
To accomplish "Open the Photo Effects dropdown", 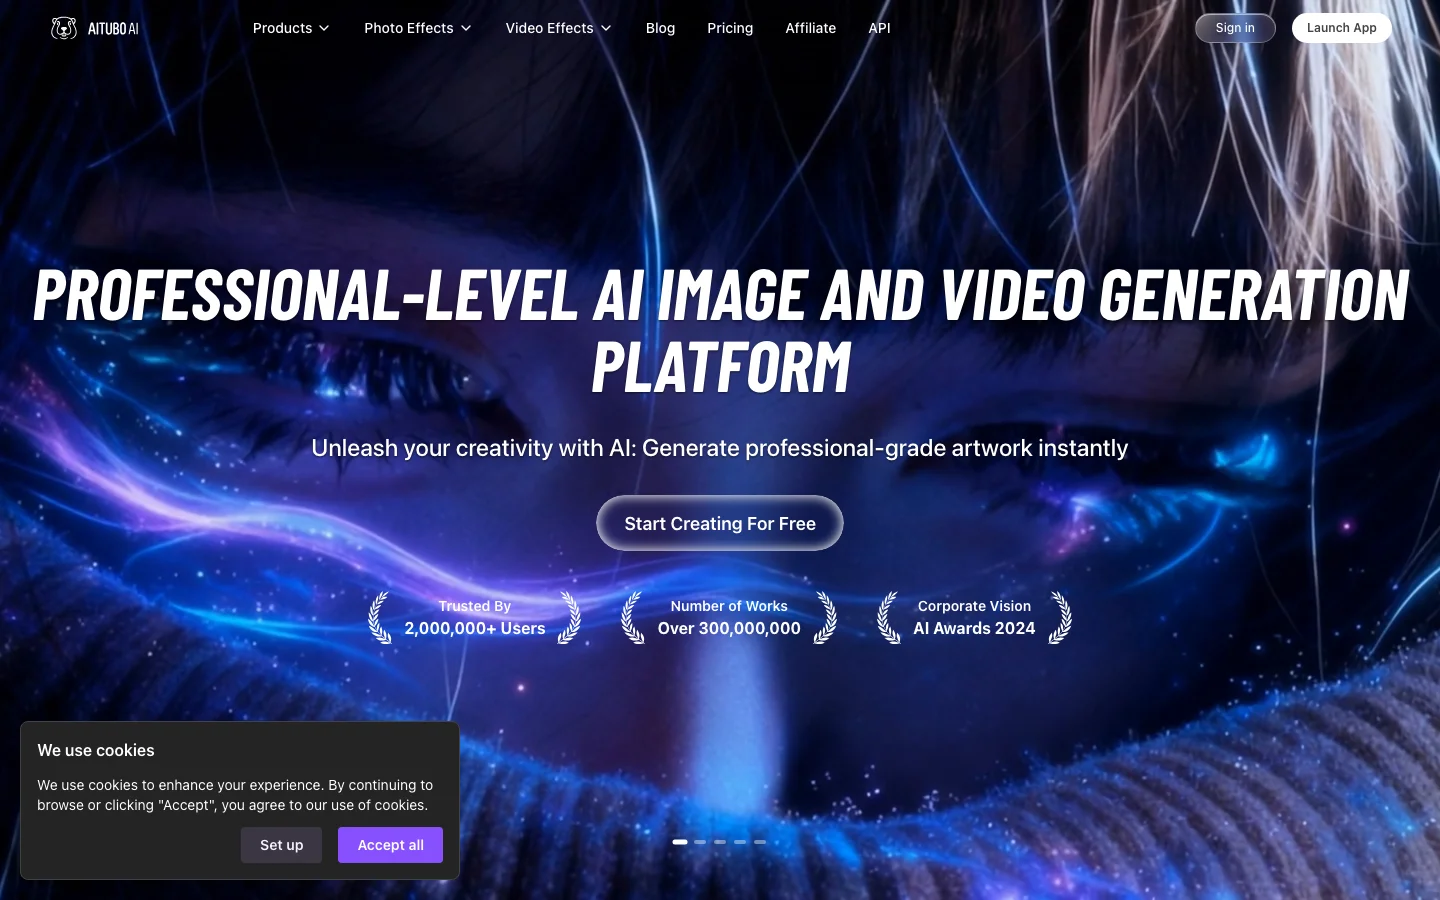I will [418, 28].
